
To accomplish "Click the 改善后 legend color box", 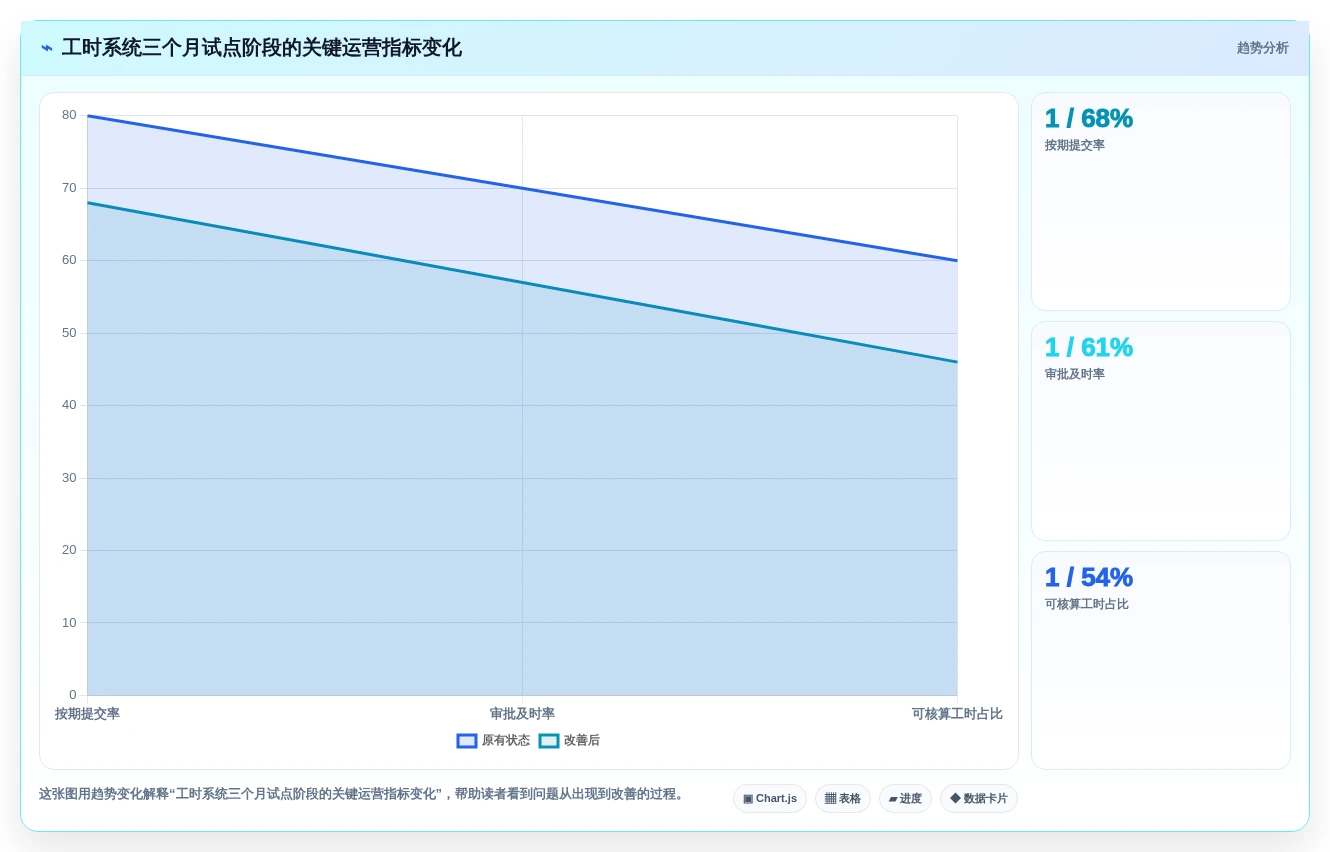I will [x=549, y=741].
